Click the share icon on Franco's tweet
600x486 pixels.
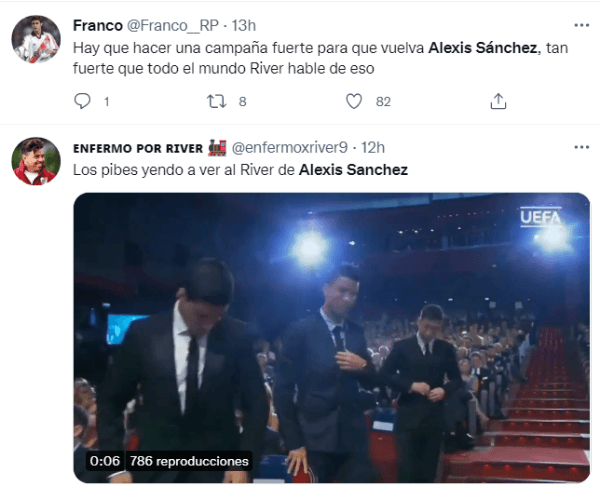coord(498,101)
